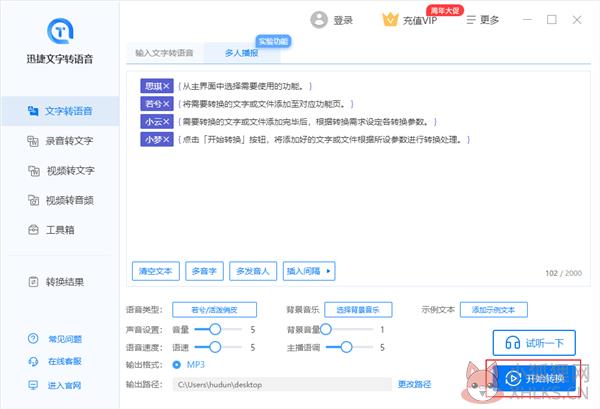Click the play icon in 开始转换
The image size is (600, 409).
[513, 378]
